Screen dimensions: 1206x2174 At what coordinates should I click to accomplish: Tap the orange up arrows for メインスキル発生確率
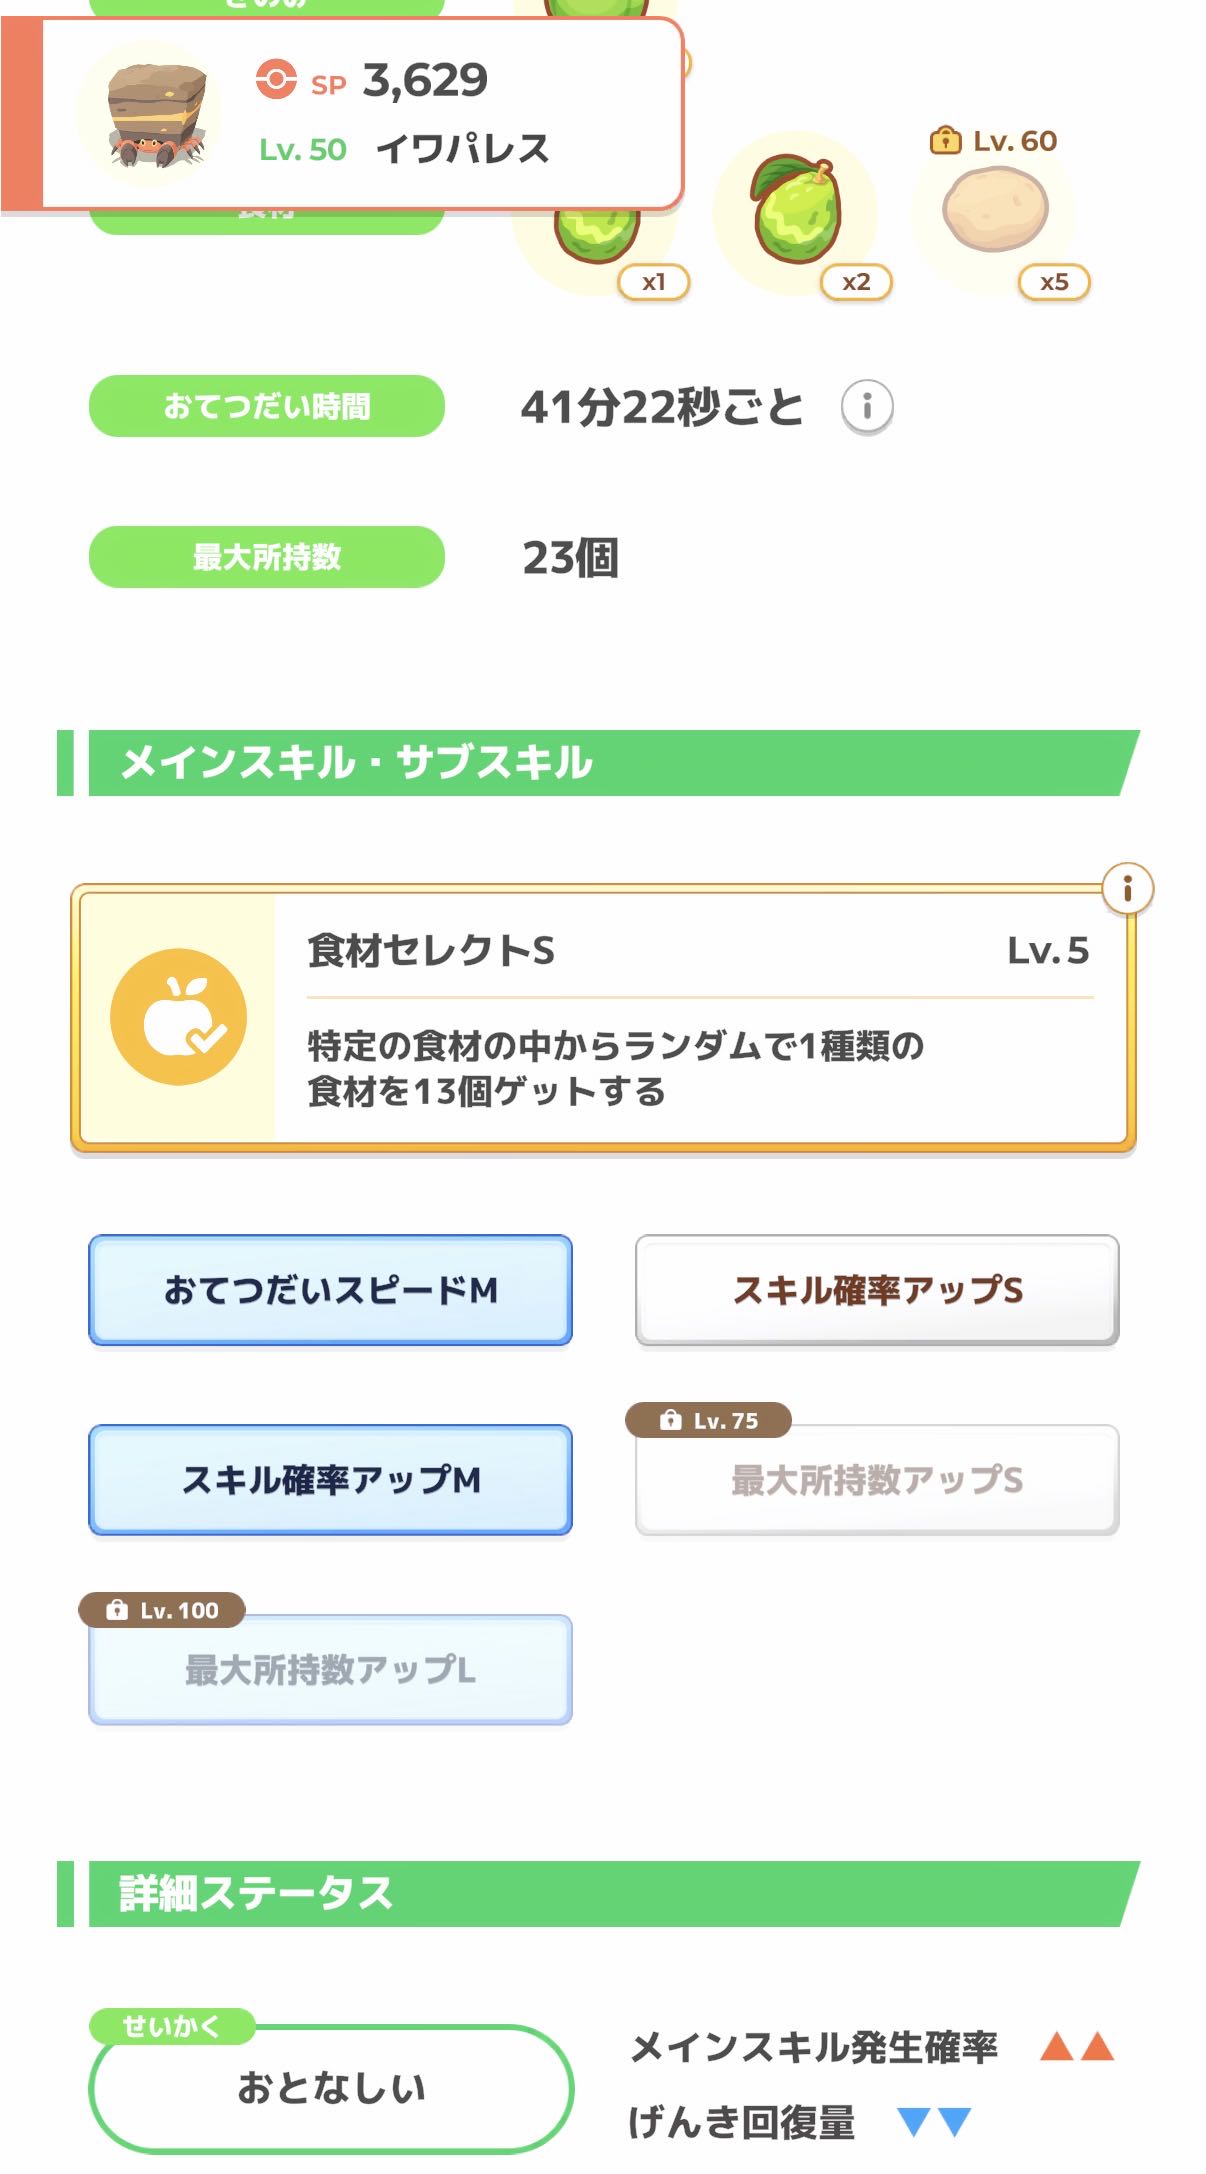pyautogui.click(x=1076, y=2046)
